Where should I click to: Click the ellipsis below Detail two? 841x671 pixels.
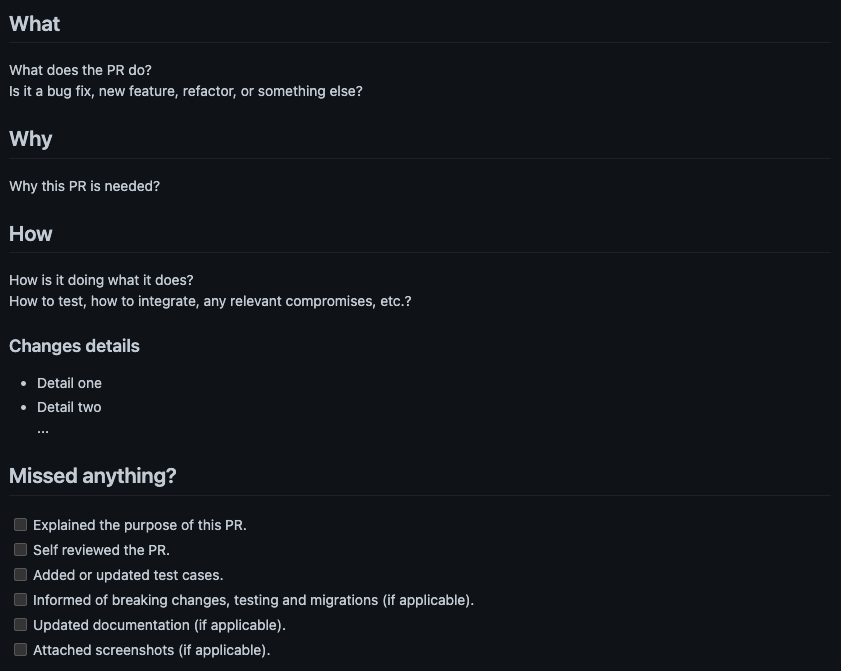pos(43,430)
